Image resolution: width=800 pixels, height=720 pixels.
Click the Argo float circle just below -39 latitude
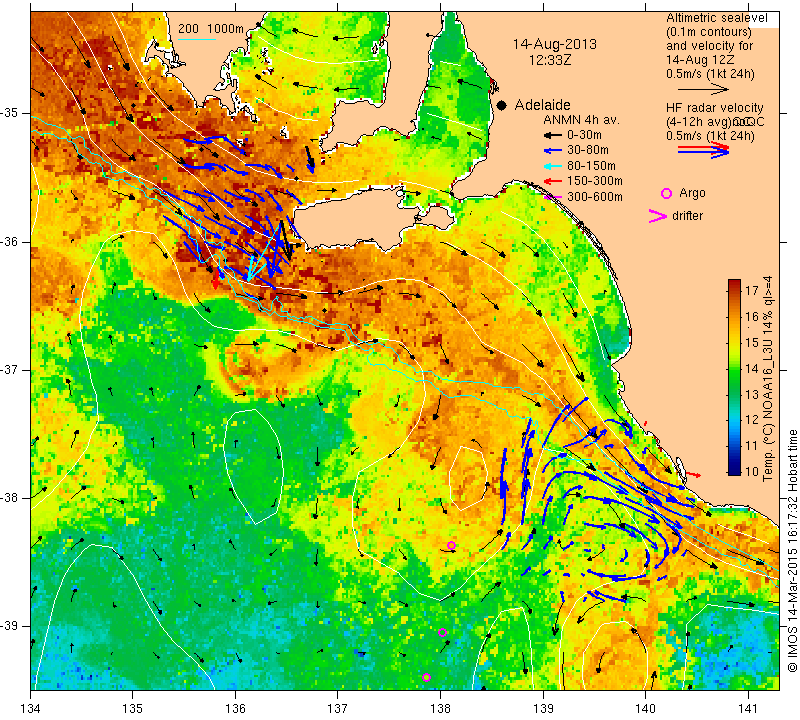442,633
